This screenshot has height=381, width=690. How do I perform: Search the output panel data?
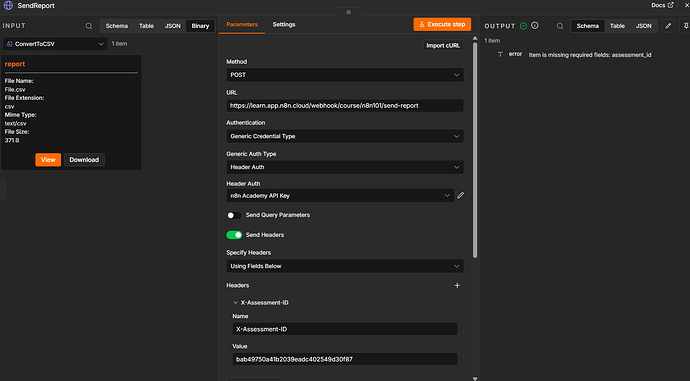click(x=560, y=26)
